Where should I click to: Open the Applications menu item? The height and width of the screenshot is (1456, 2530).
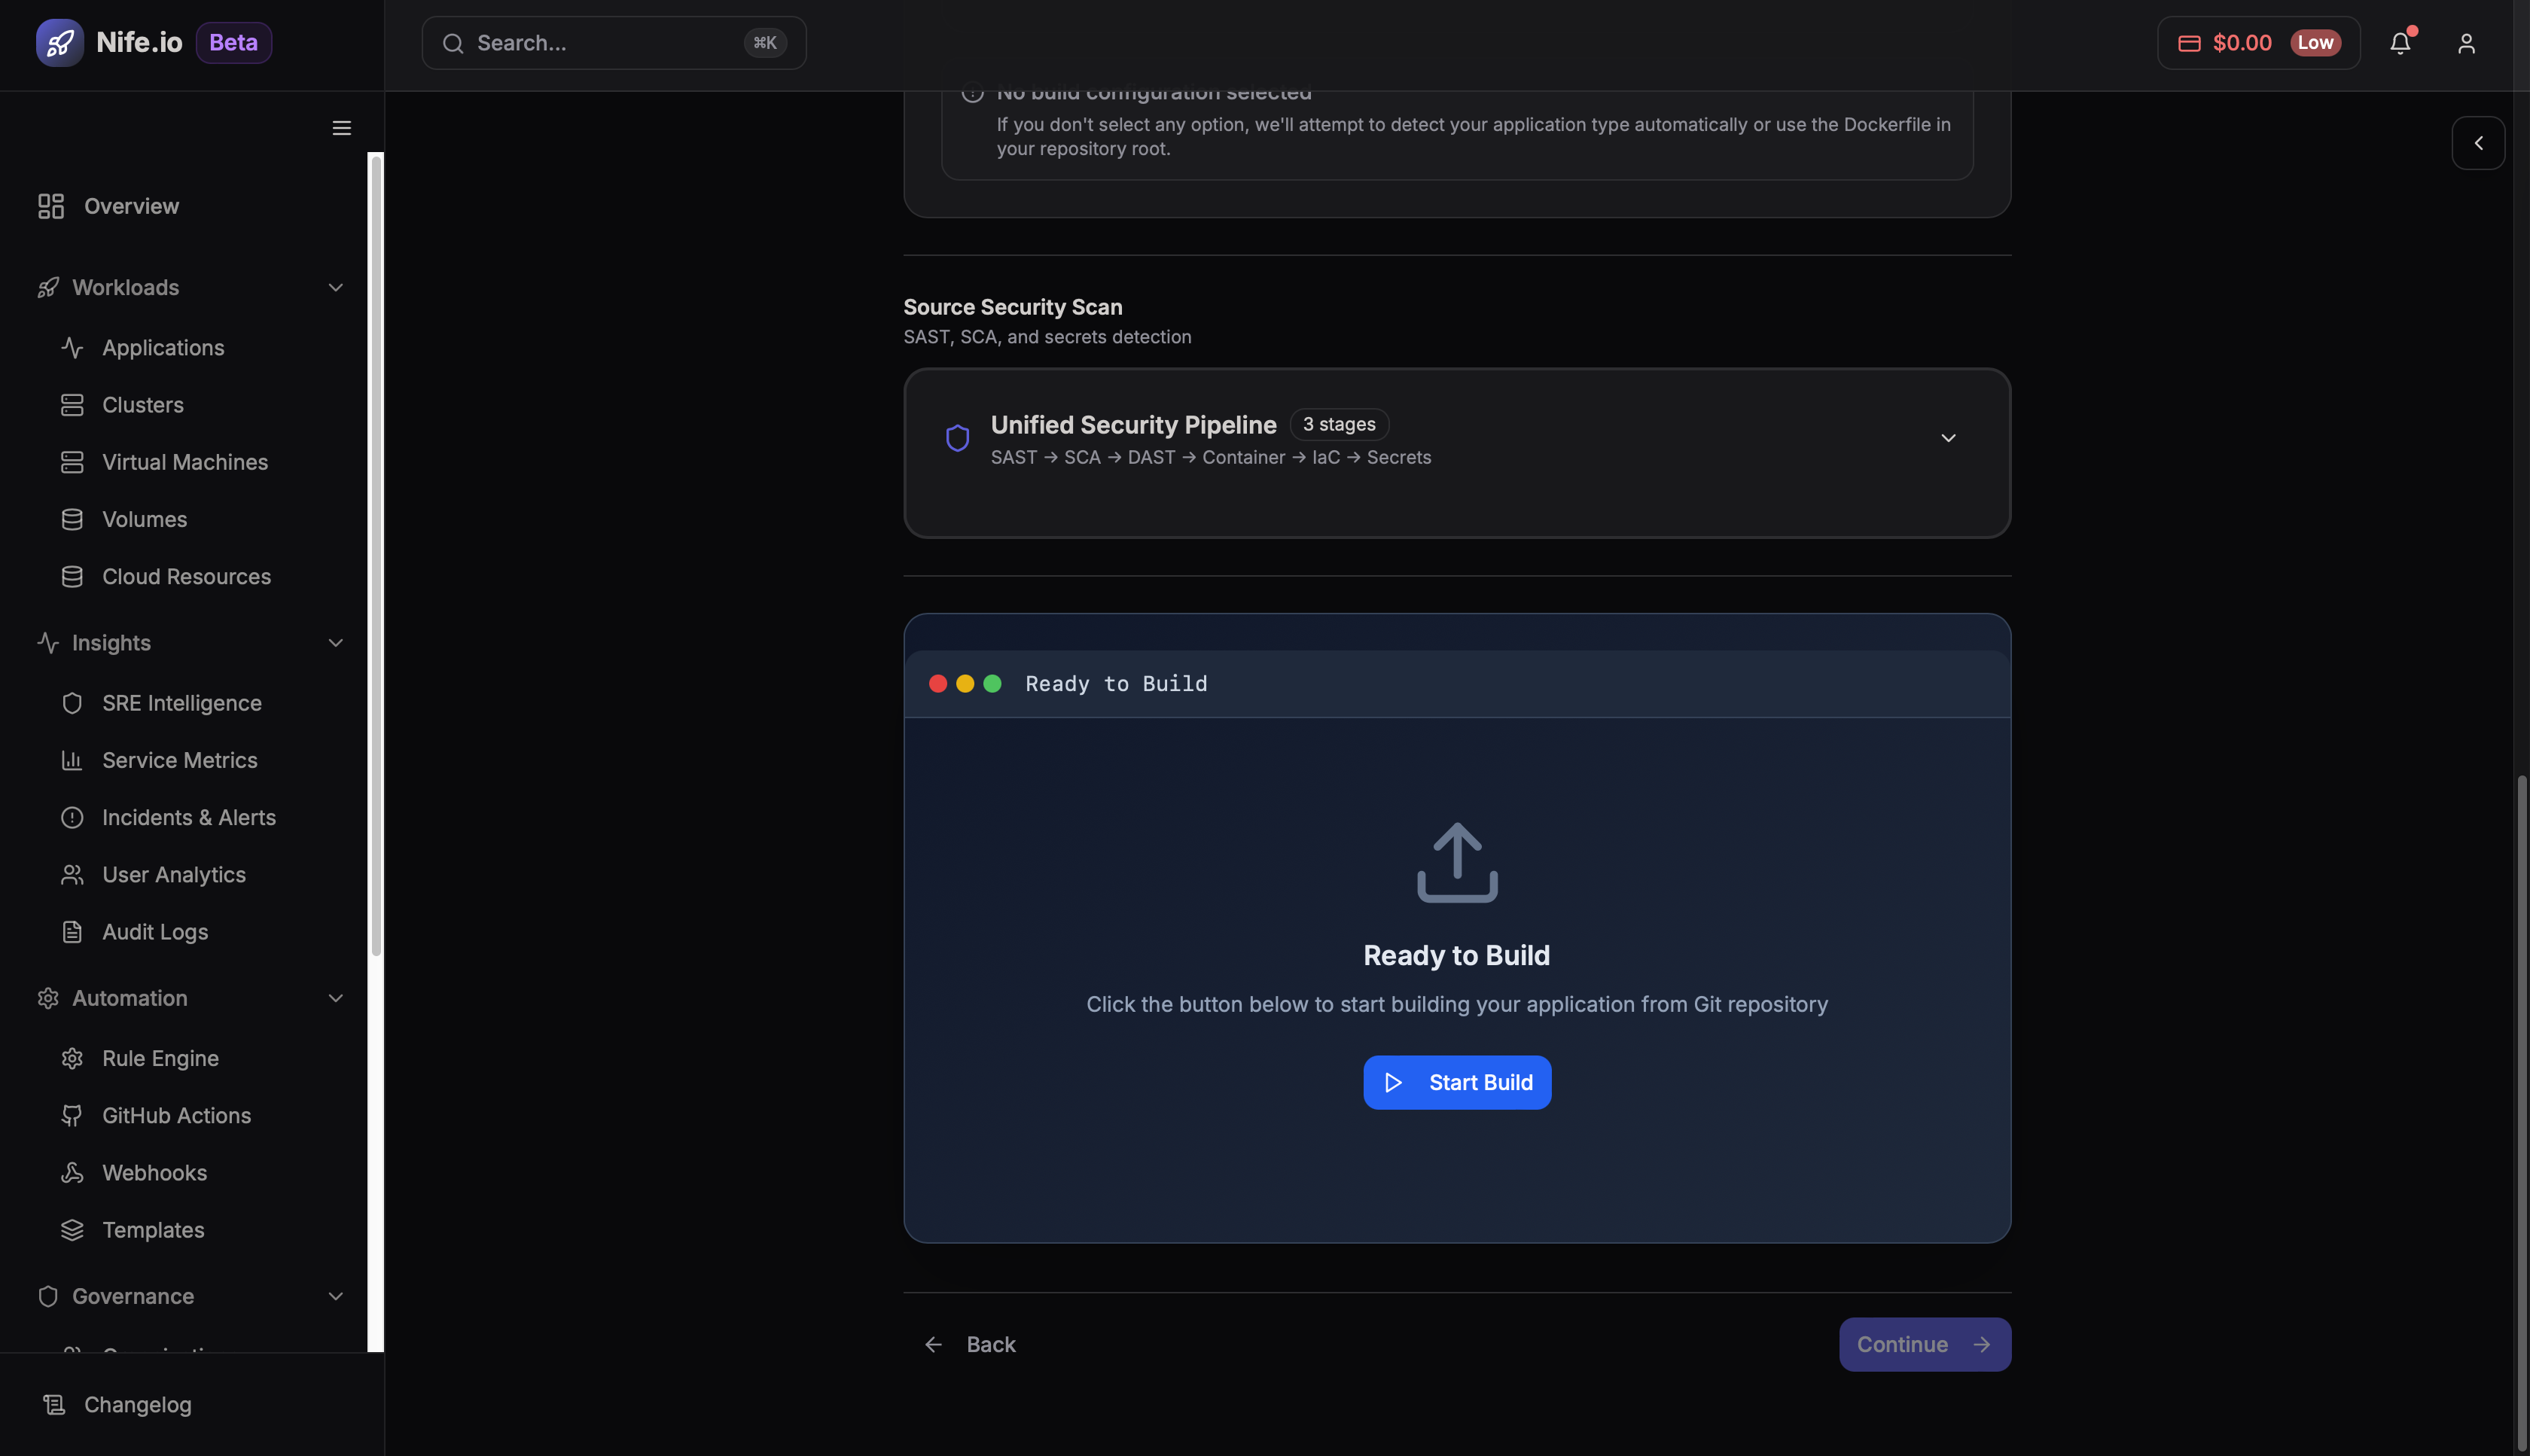(163, 348)
